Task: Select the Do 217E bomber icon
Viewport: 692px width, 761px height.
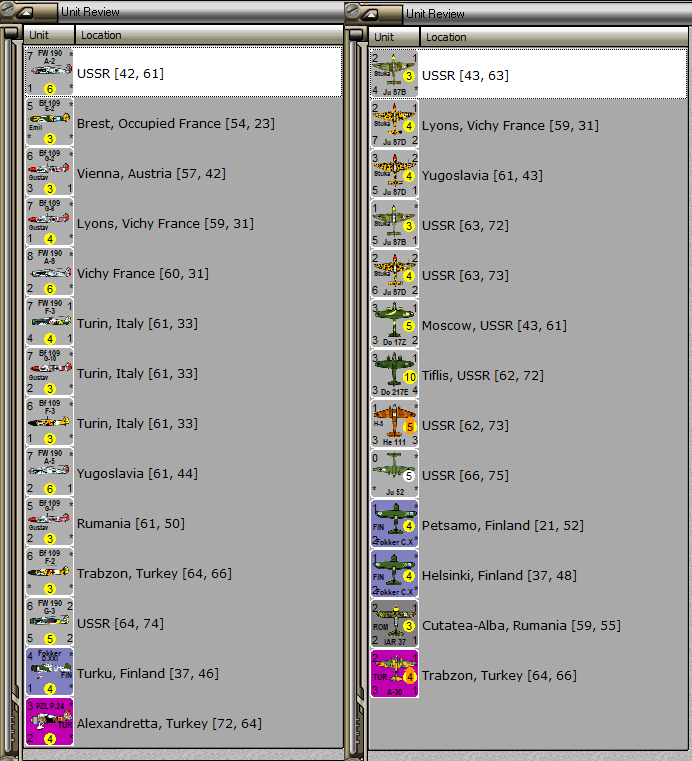Action: (395, 374)
